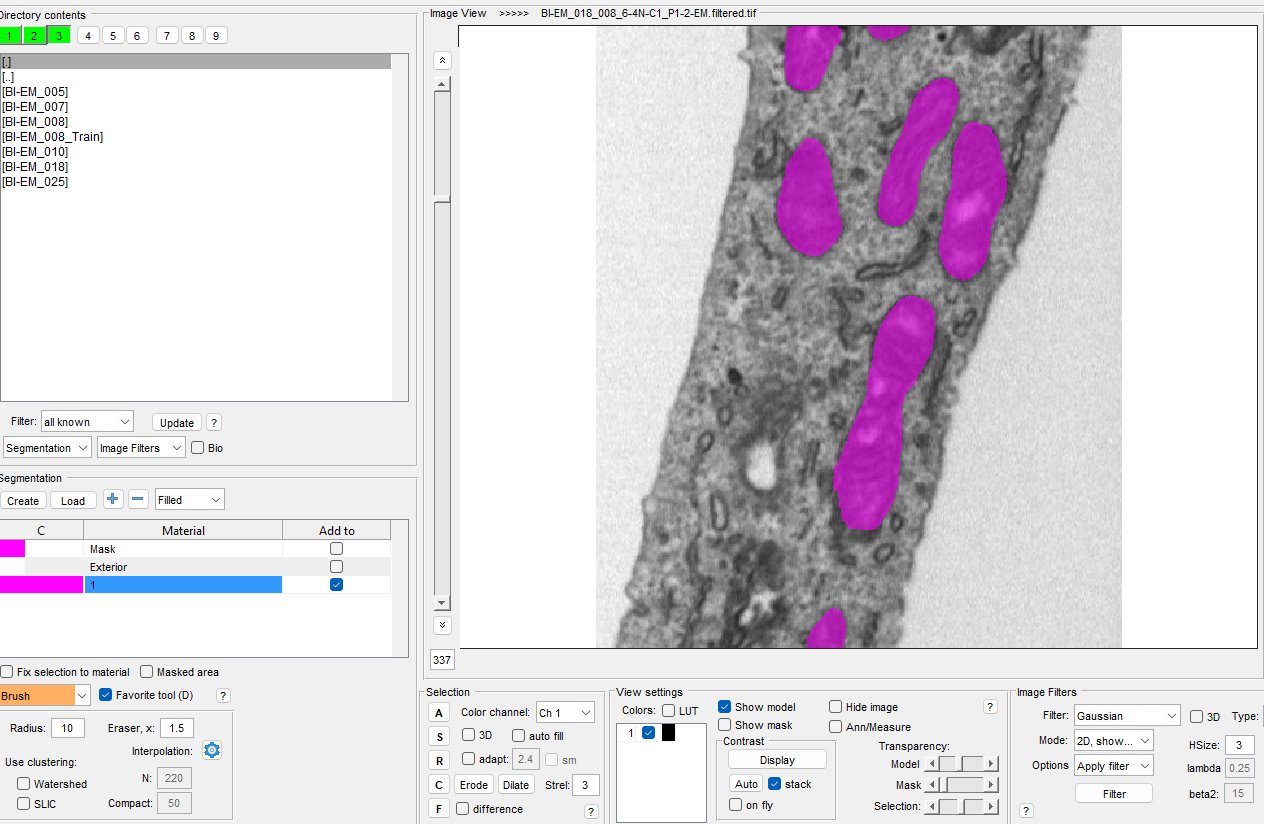
Task: Click the plus icon to add material
Action: click(113, 499)
